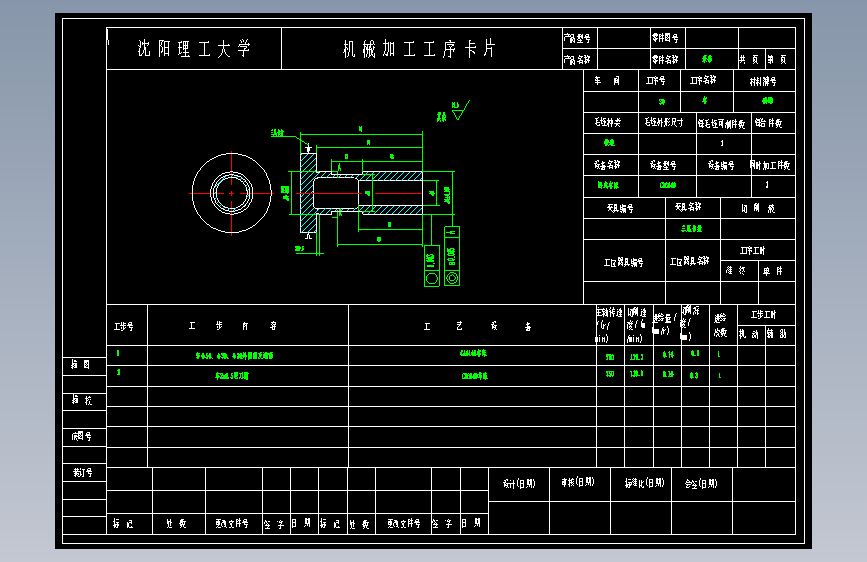Select the "共 页" cell
This screenshot has width=867, height=562.
[x=751, y=59]
